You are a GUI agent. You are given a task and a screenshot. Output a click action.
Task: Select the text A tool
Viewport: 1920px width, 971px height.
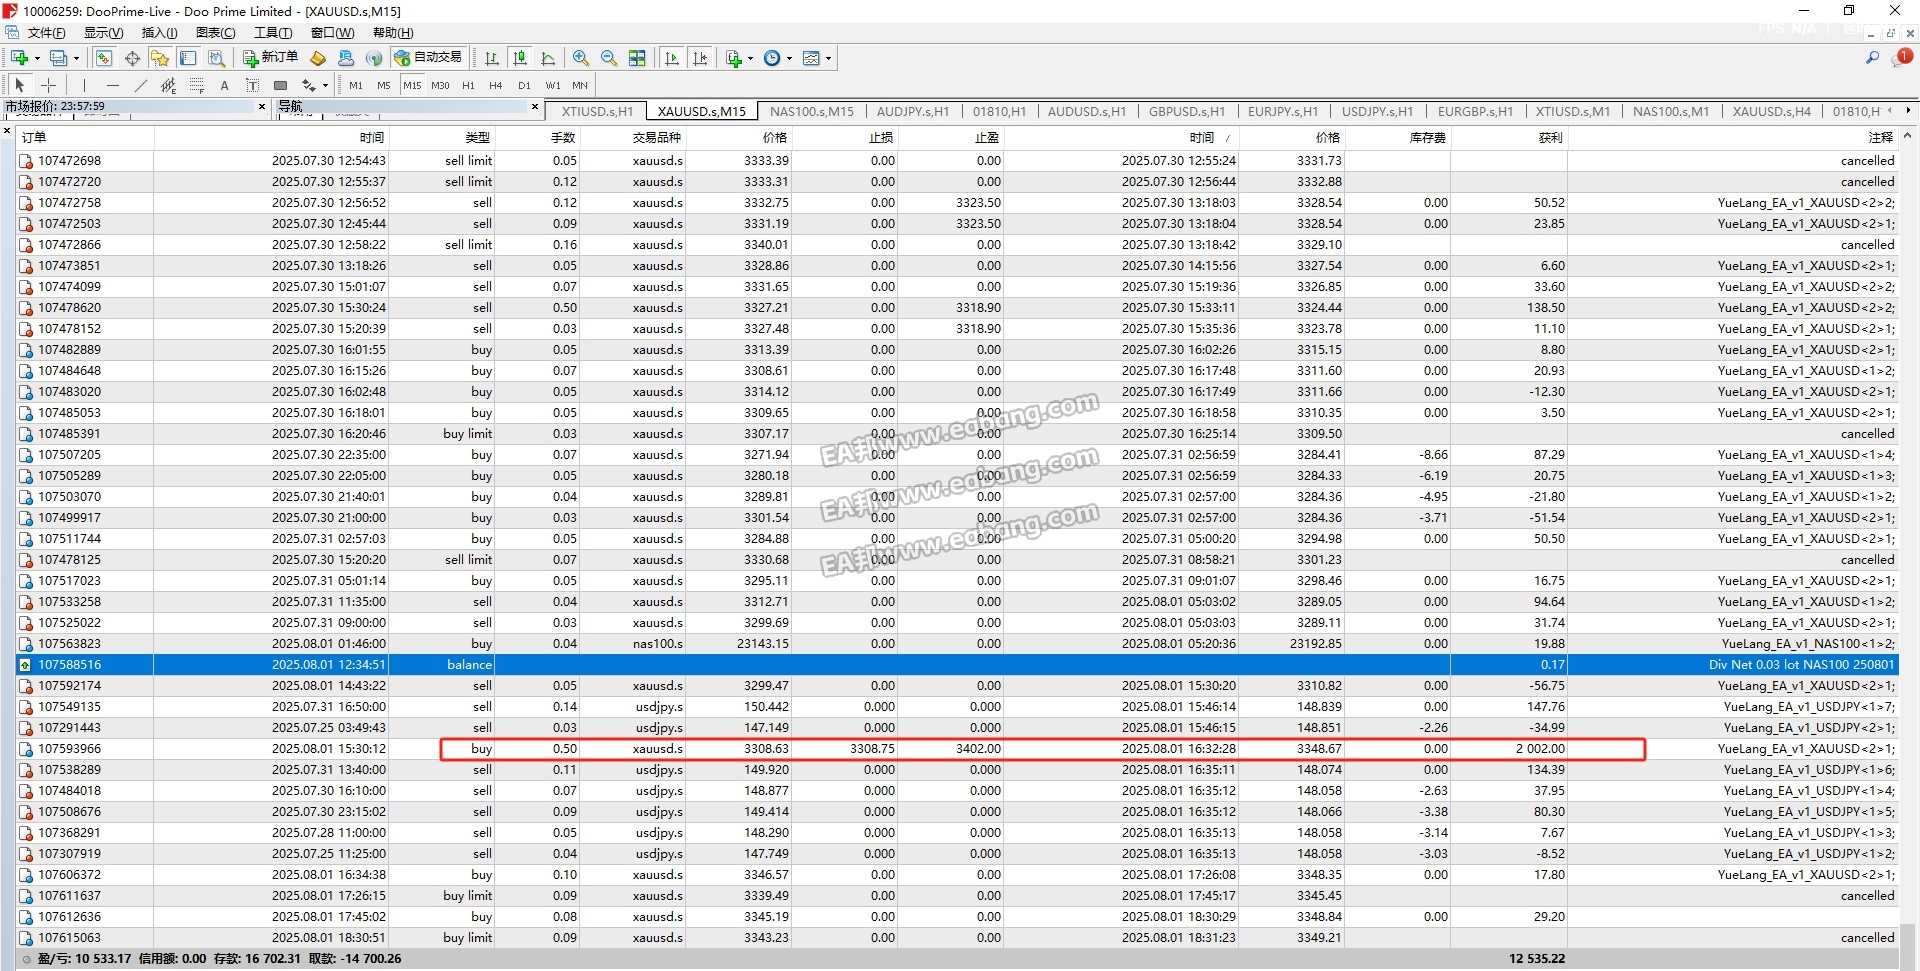coord(224,85)
